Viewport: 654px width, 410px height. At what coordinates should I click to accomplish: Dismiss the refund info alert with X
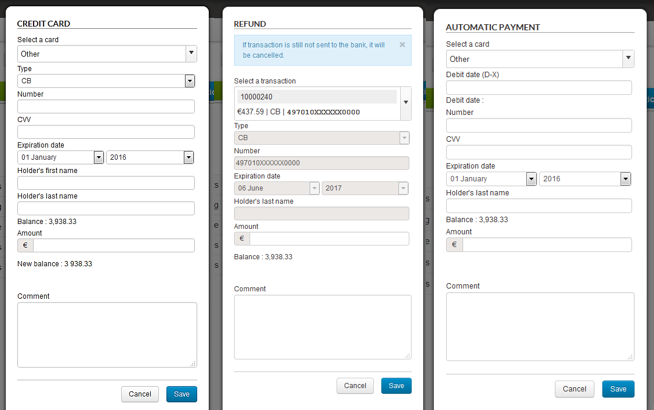(402, 45)
